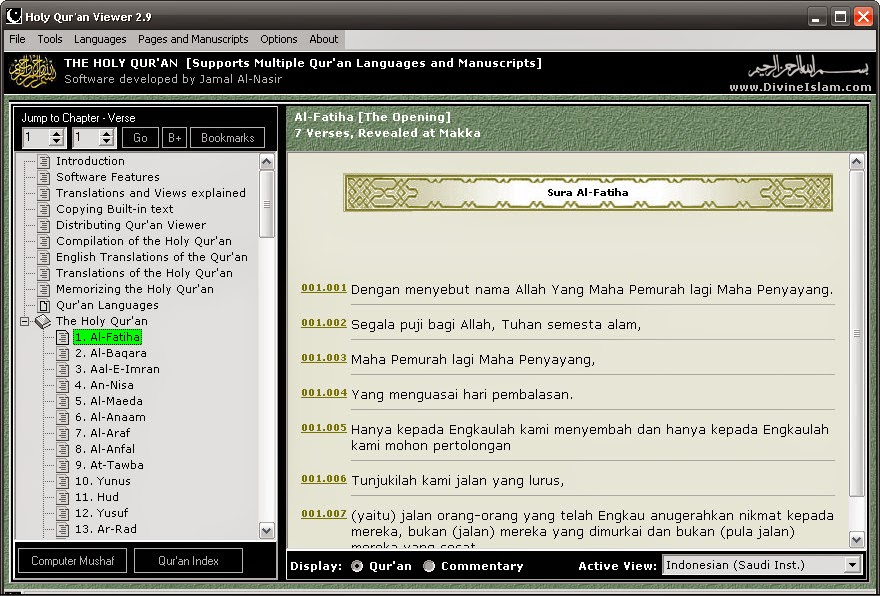Click the Al-Fatiha chapter page icon

(x=62, y=338)
